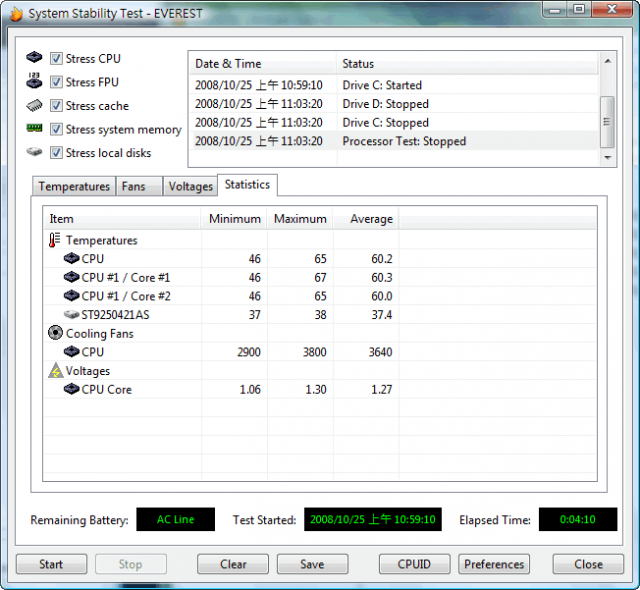Disable the Stress system memory checkbox
The image size is (640, 590).
(x=56, y=129)
